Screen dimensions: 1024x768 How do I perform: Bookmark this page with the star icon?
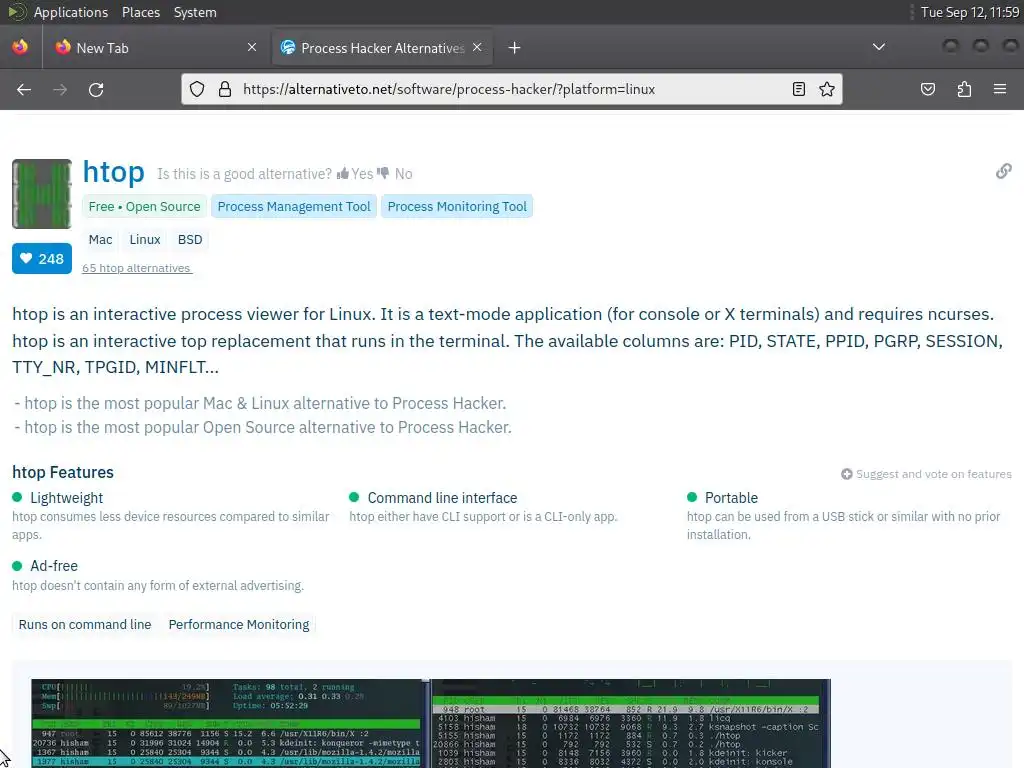pyautogui.click(x=827, y=89)
